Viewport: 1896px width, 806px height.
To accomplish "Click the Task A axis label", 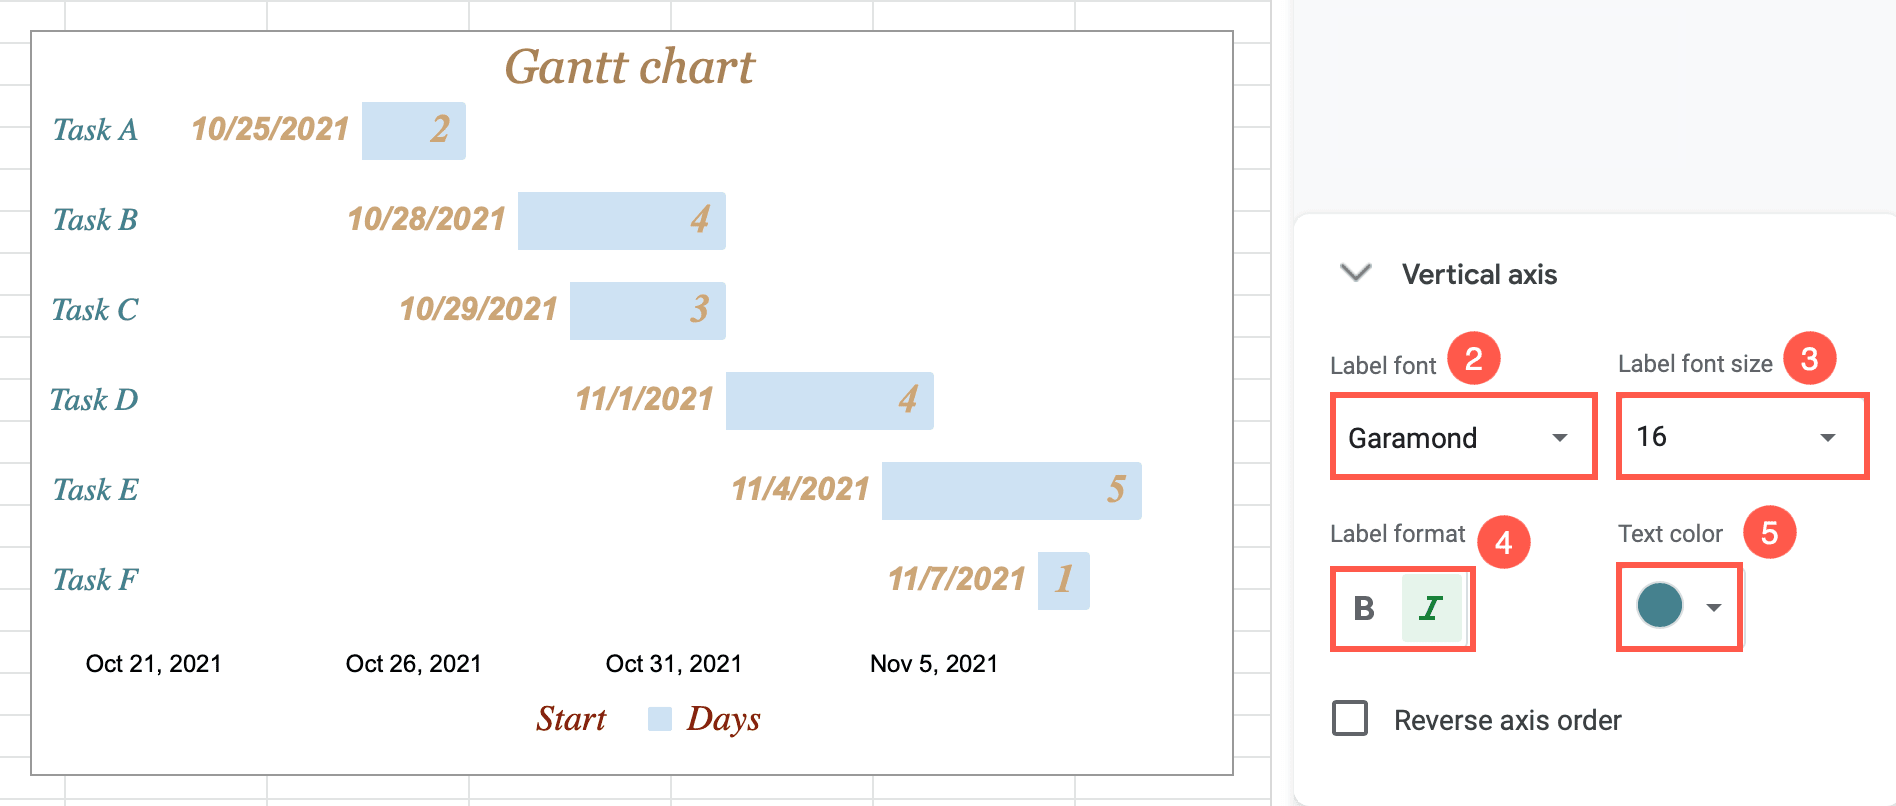I will pos(95,129).
